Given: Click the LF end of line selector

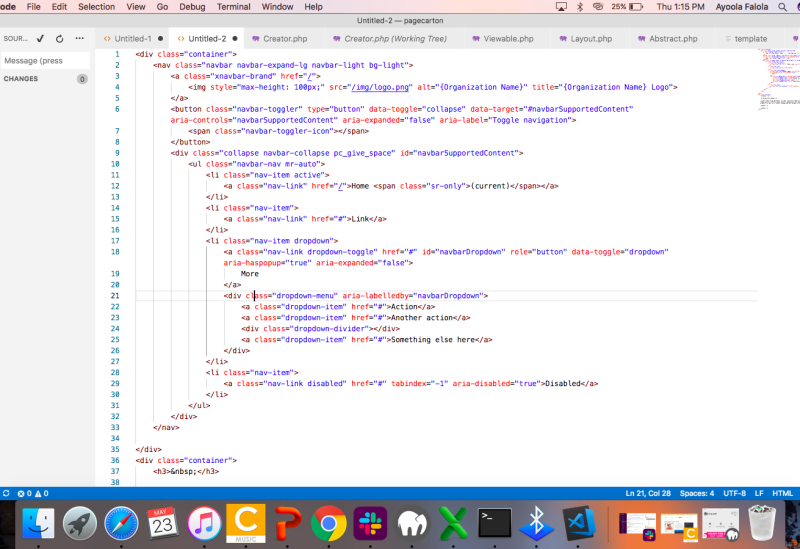Looking at the screenshot, I should click(759, 493).
